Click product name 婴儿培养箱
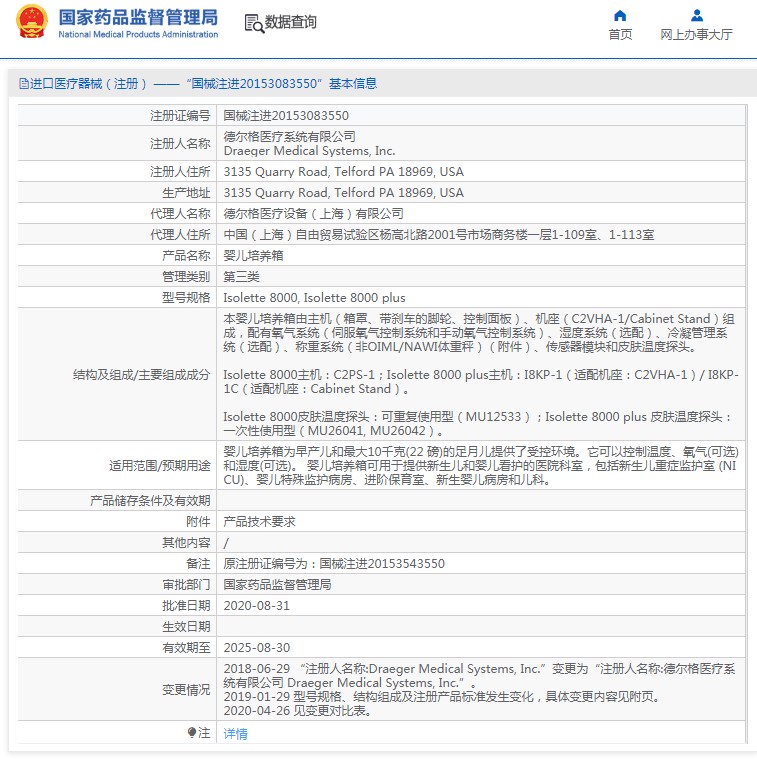 253,255
